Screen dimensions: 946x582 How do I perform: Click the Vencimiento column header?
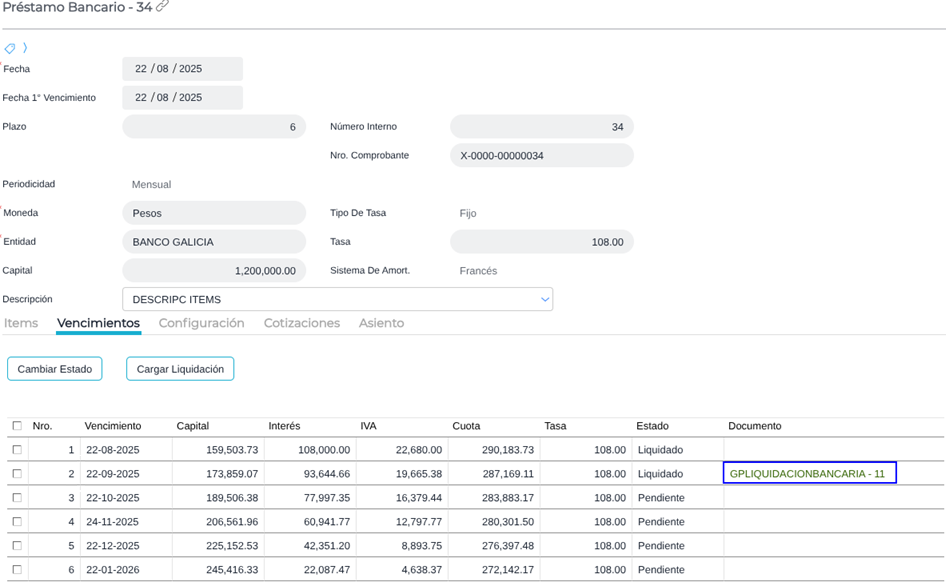[x=113, y=426]
